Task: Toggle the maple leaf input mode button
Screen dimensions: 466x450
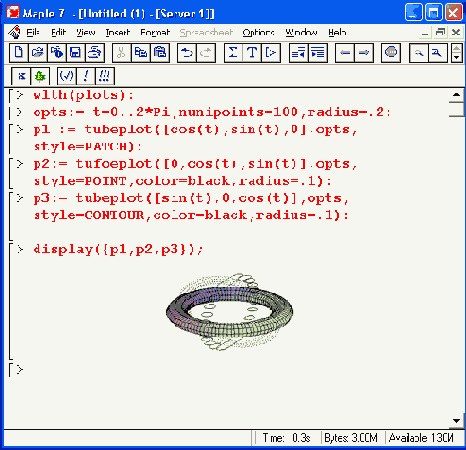Action: coord(40,76)
